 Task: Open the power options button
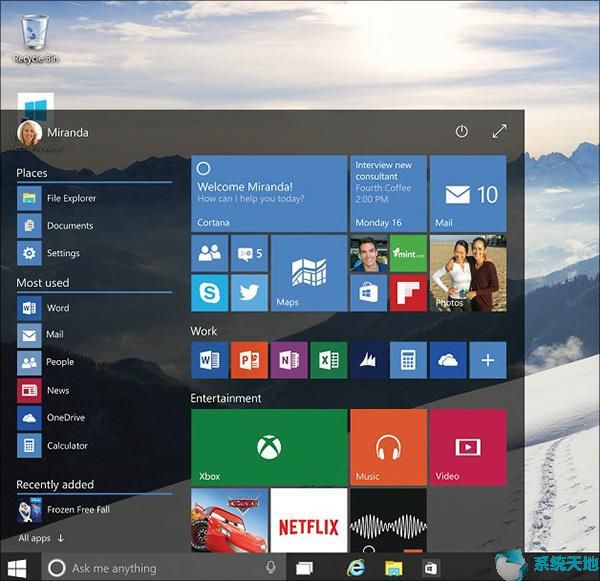[x=461, y=132]
